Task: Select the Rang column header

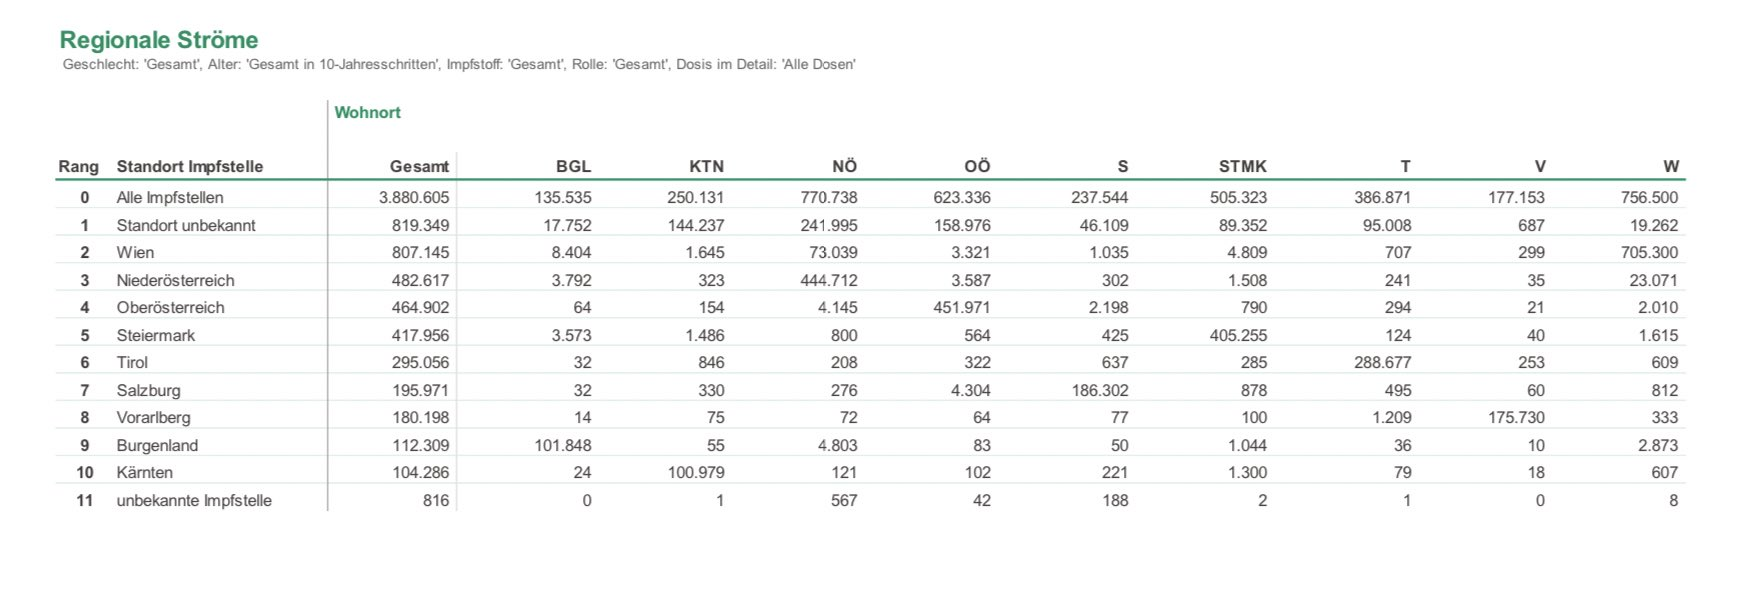Action: pos(78,166)
